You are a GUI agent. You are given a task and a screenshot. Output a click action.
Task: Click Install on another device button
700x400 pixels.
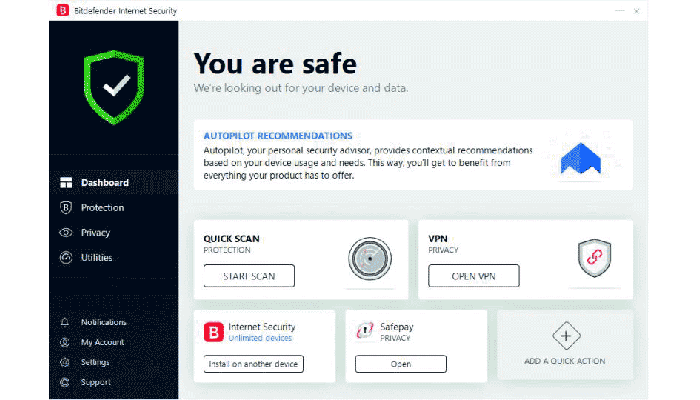(x=254, y=364)
